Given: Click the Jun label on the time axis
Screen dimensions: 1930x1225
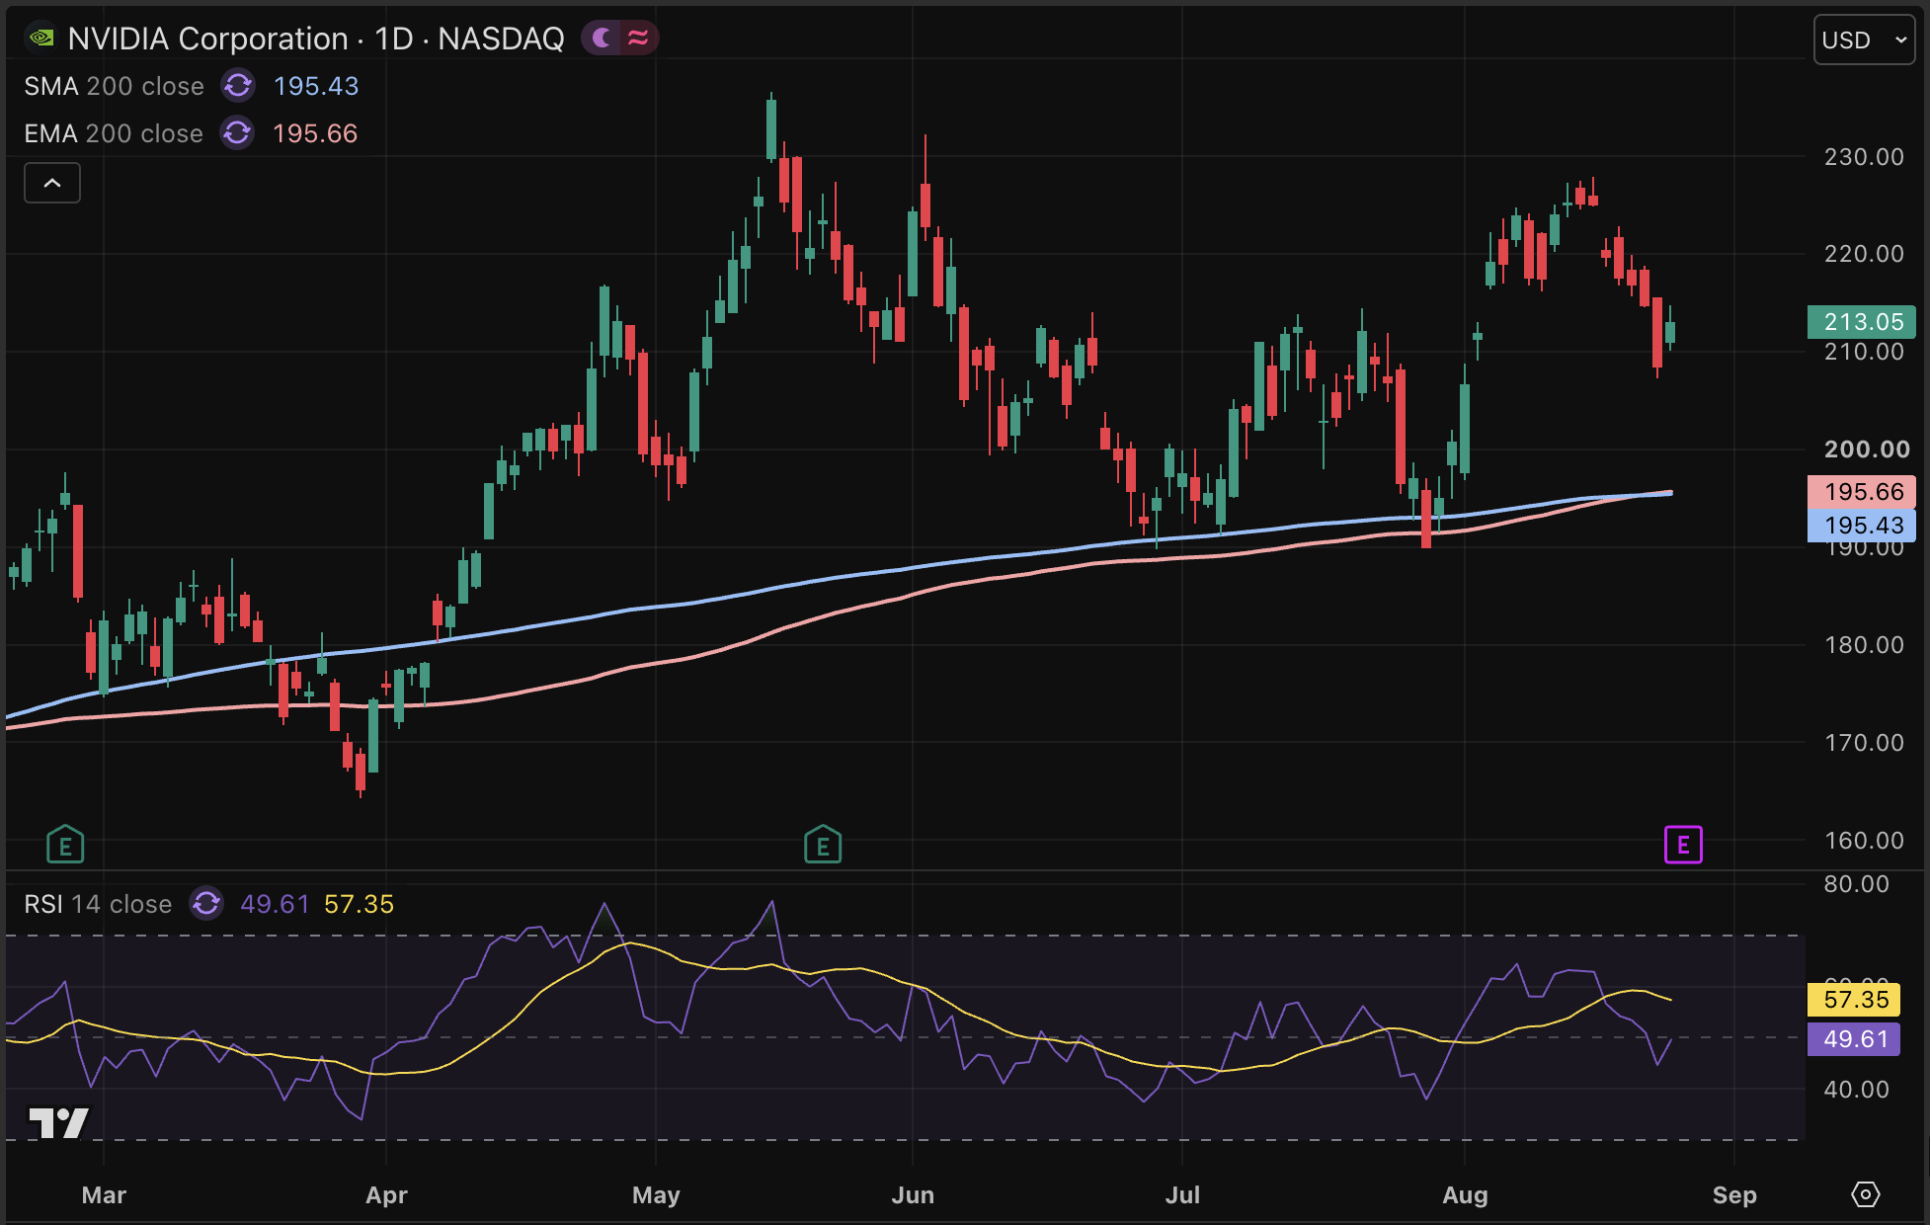Looking at the screenshot, I should (x=913, y=1195).
